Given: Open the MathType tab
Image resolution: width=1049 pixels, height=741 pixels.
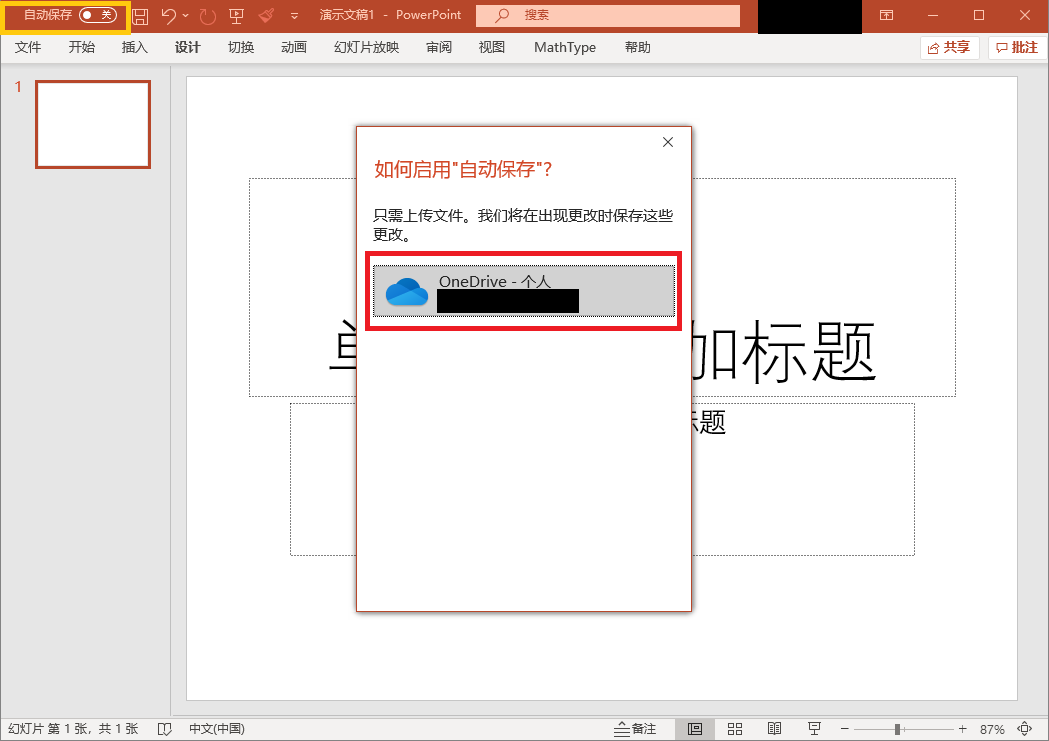Looking at the screenshot, I should tap(565, 47).
